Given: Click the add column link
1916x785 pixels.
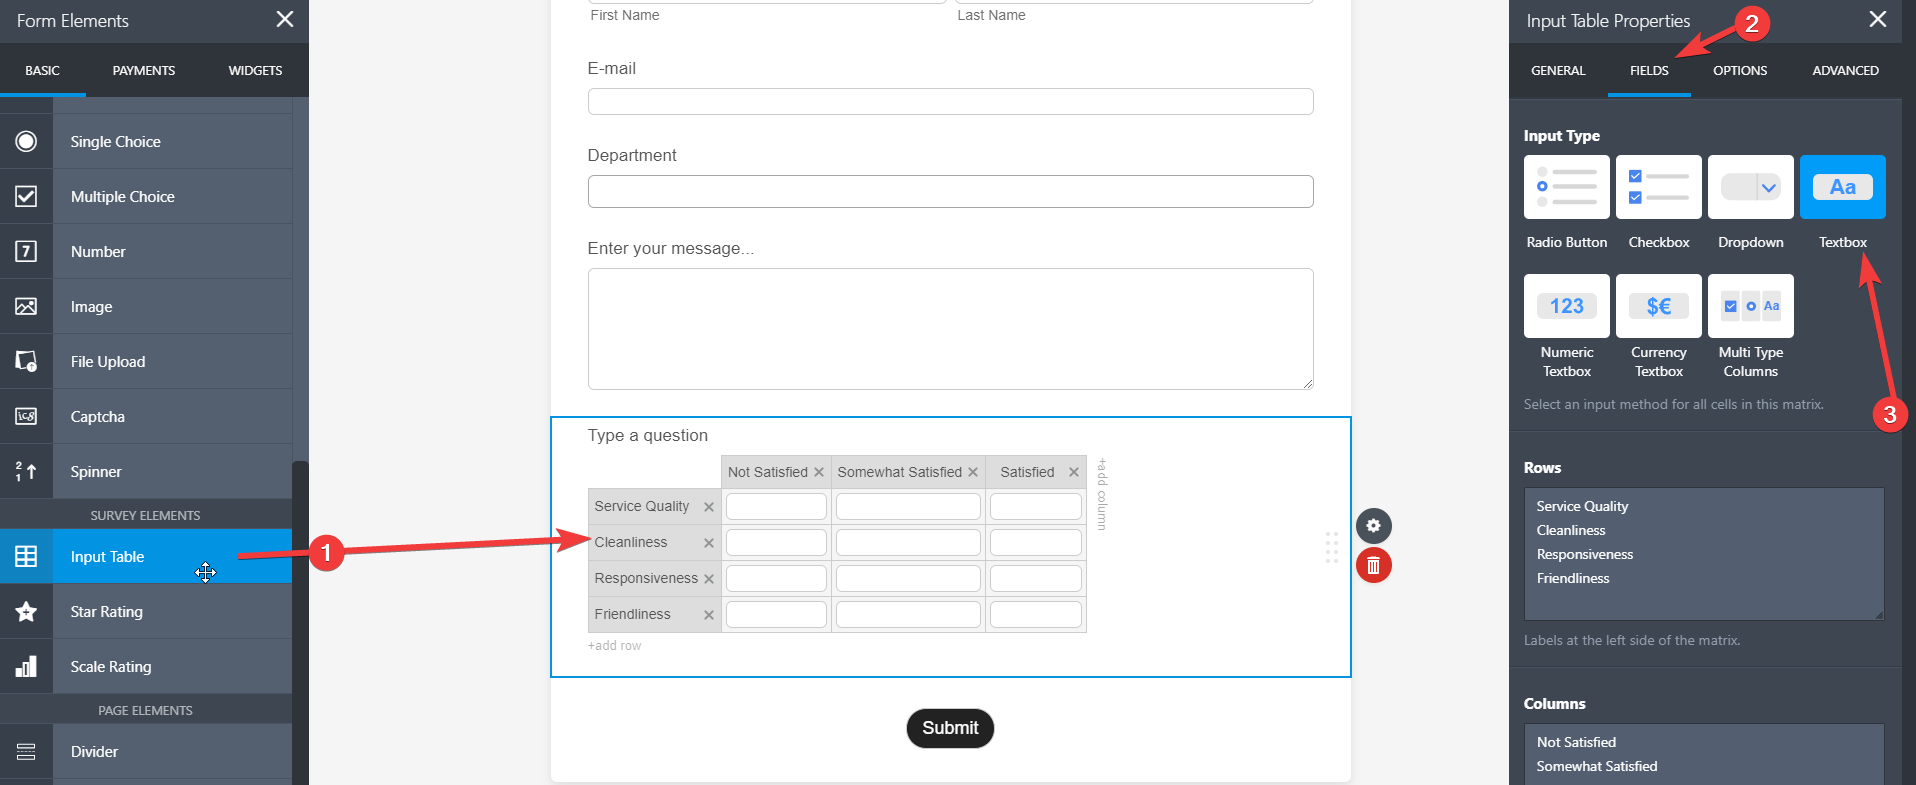Looking at the screenshot, I should click(1102, 494).
